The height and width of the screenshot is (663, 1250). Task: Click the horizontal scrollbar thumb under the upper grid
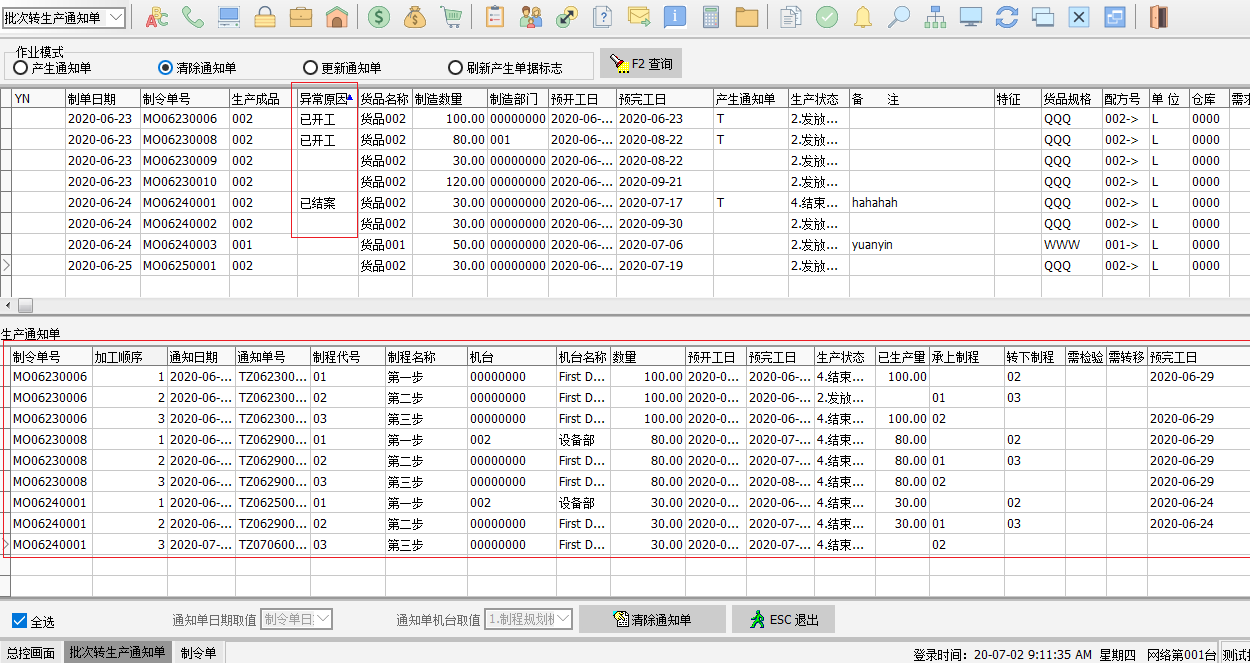pyautogui.click(x=25, y=305)
